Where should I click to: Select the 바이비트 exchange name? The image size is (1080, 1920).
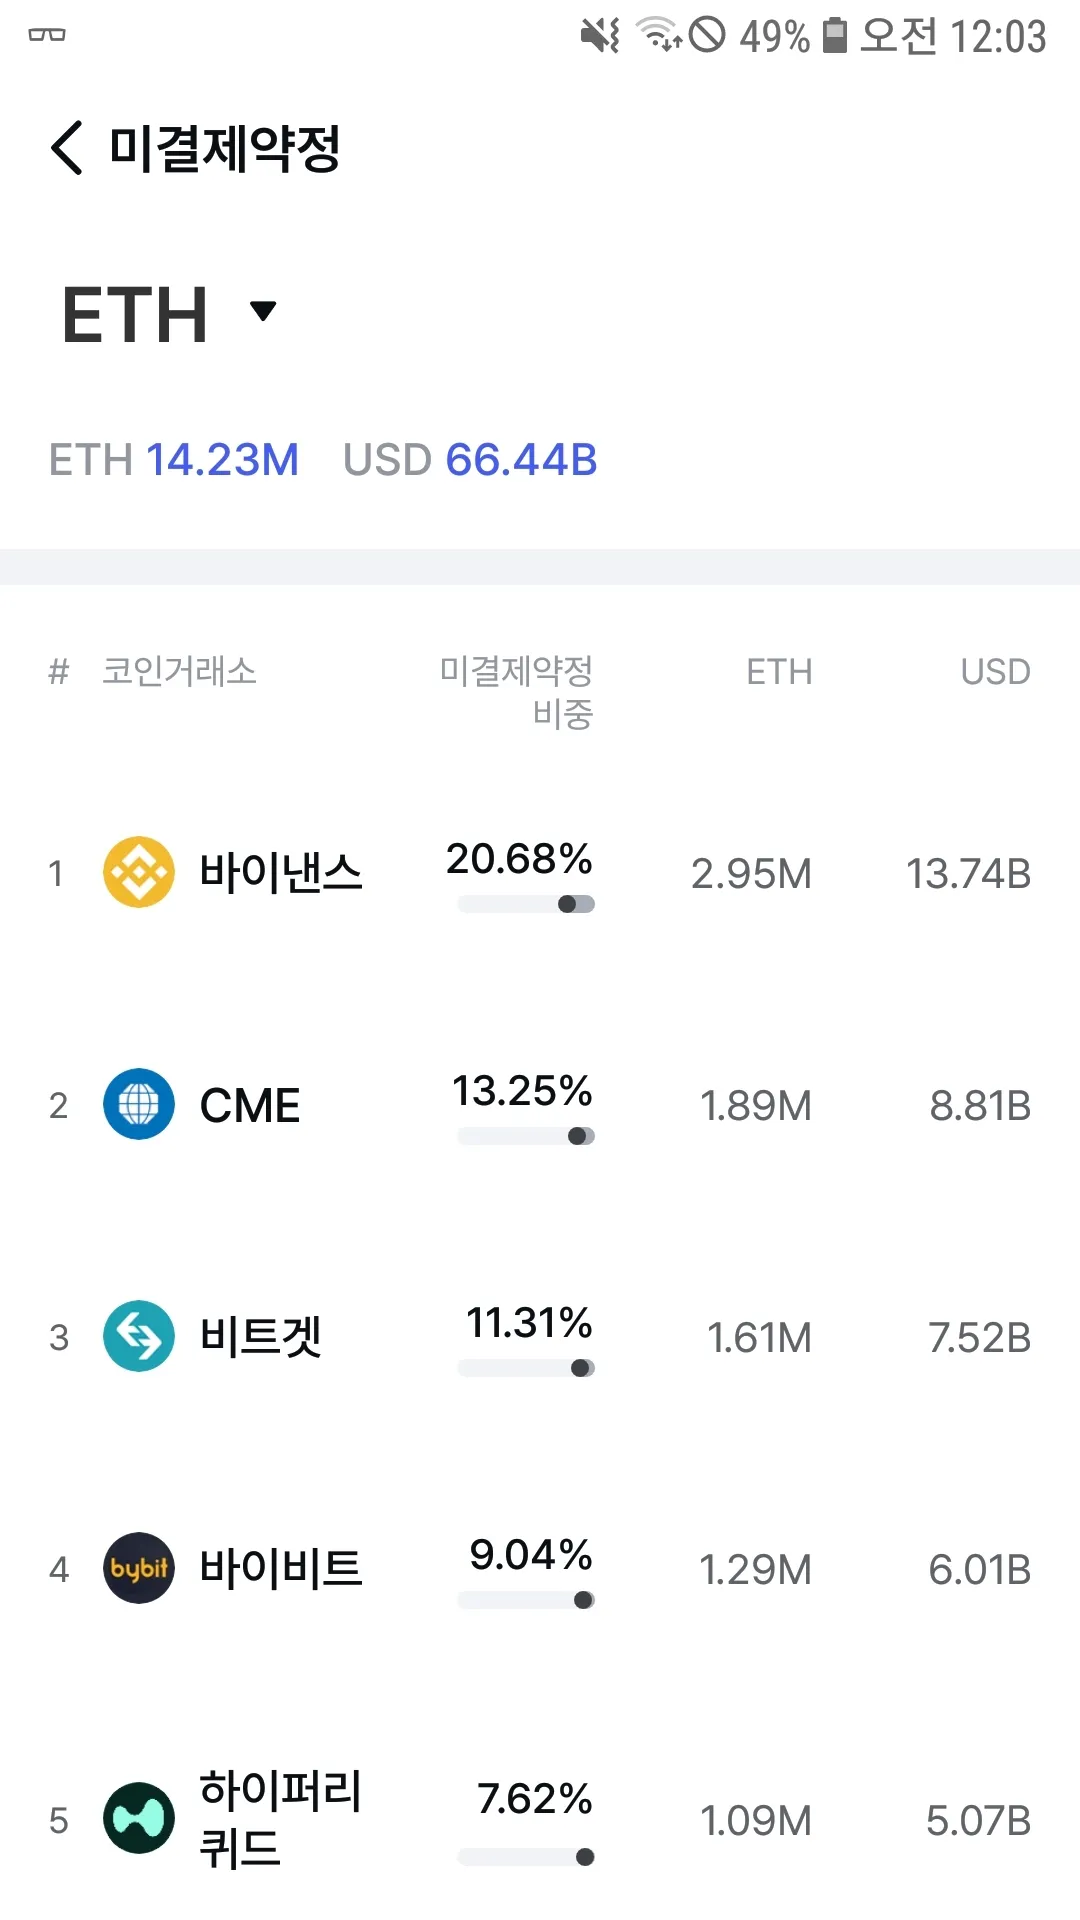click(280, 1568)
